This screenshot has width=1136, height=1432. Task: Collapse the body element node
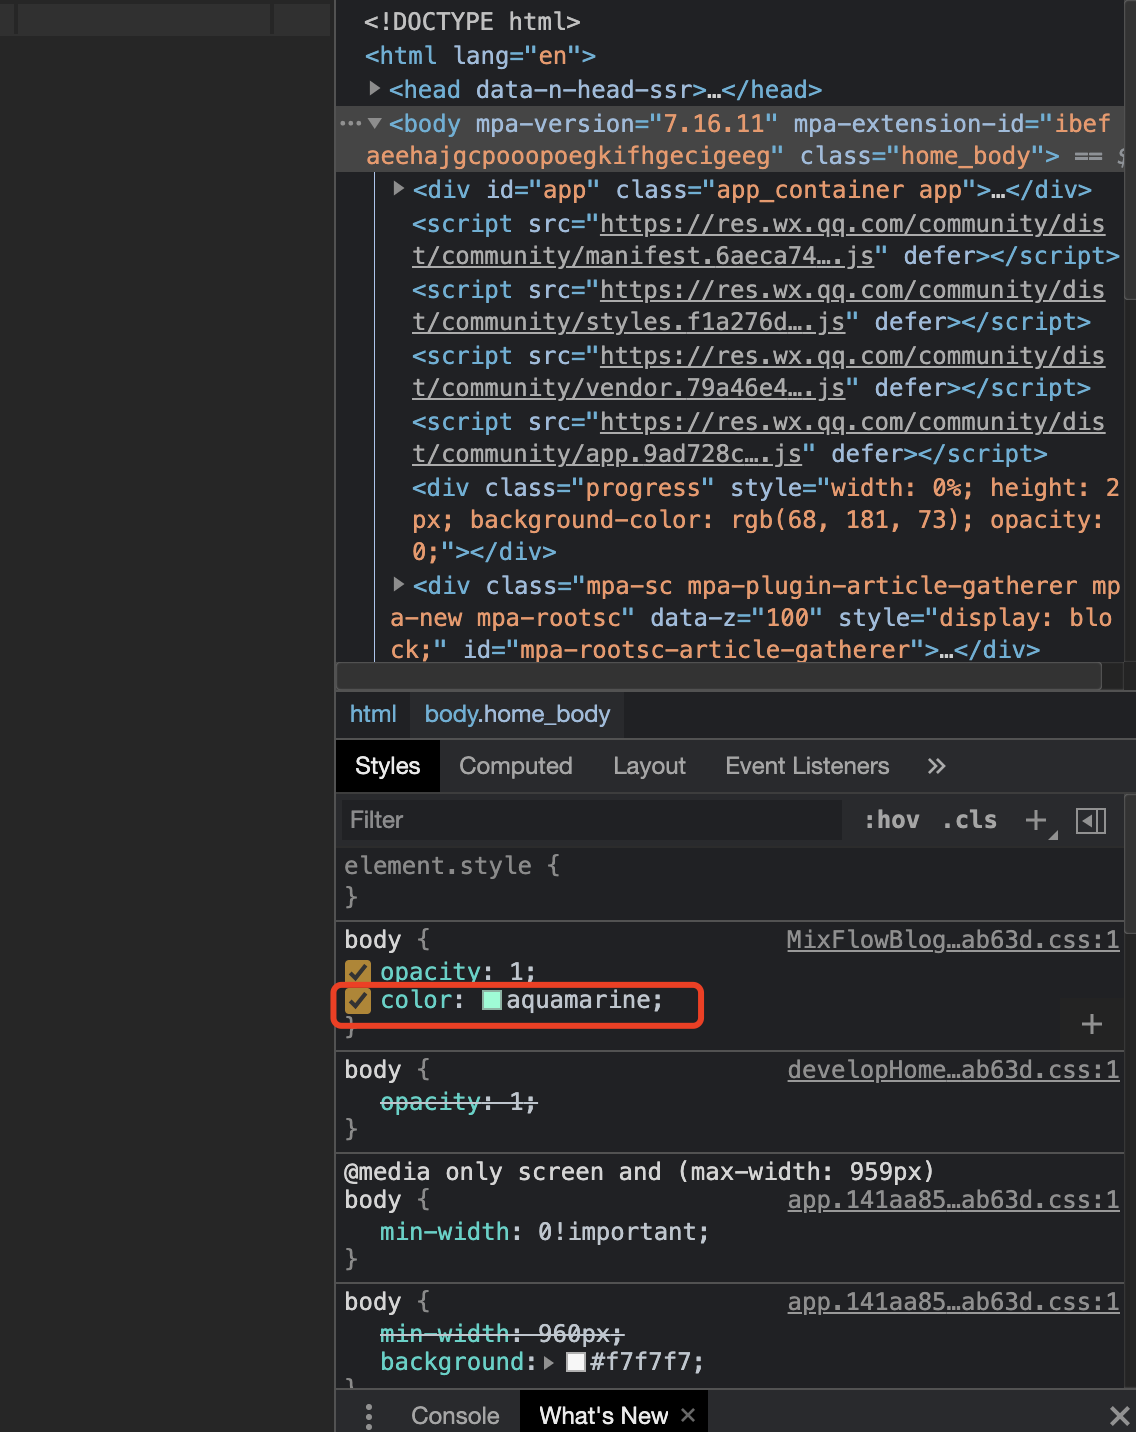375,124
